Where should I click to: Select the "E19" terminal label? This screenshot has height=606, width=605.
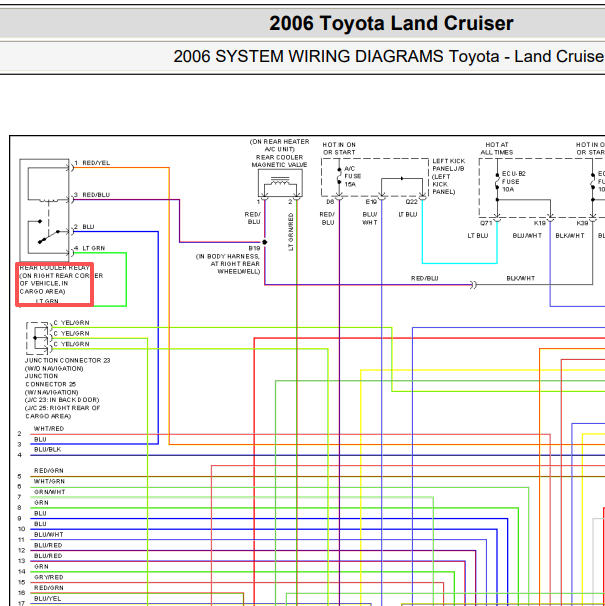pos(371,202)
